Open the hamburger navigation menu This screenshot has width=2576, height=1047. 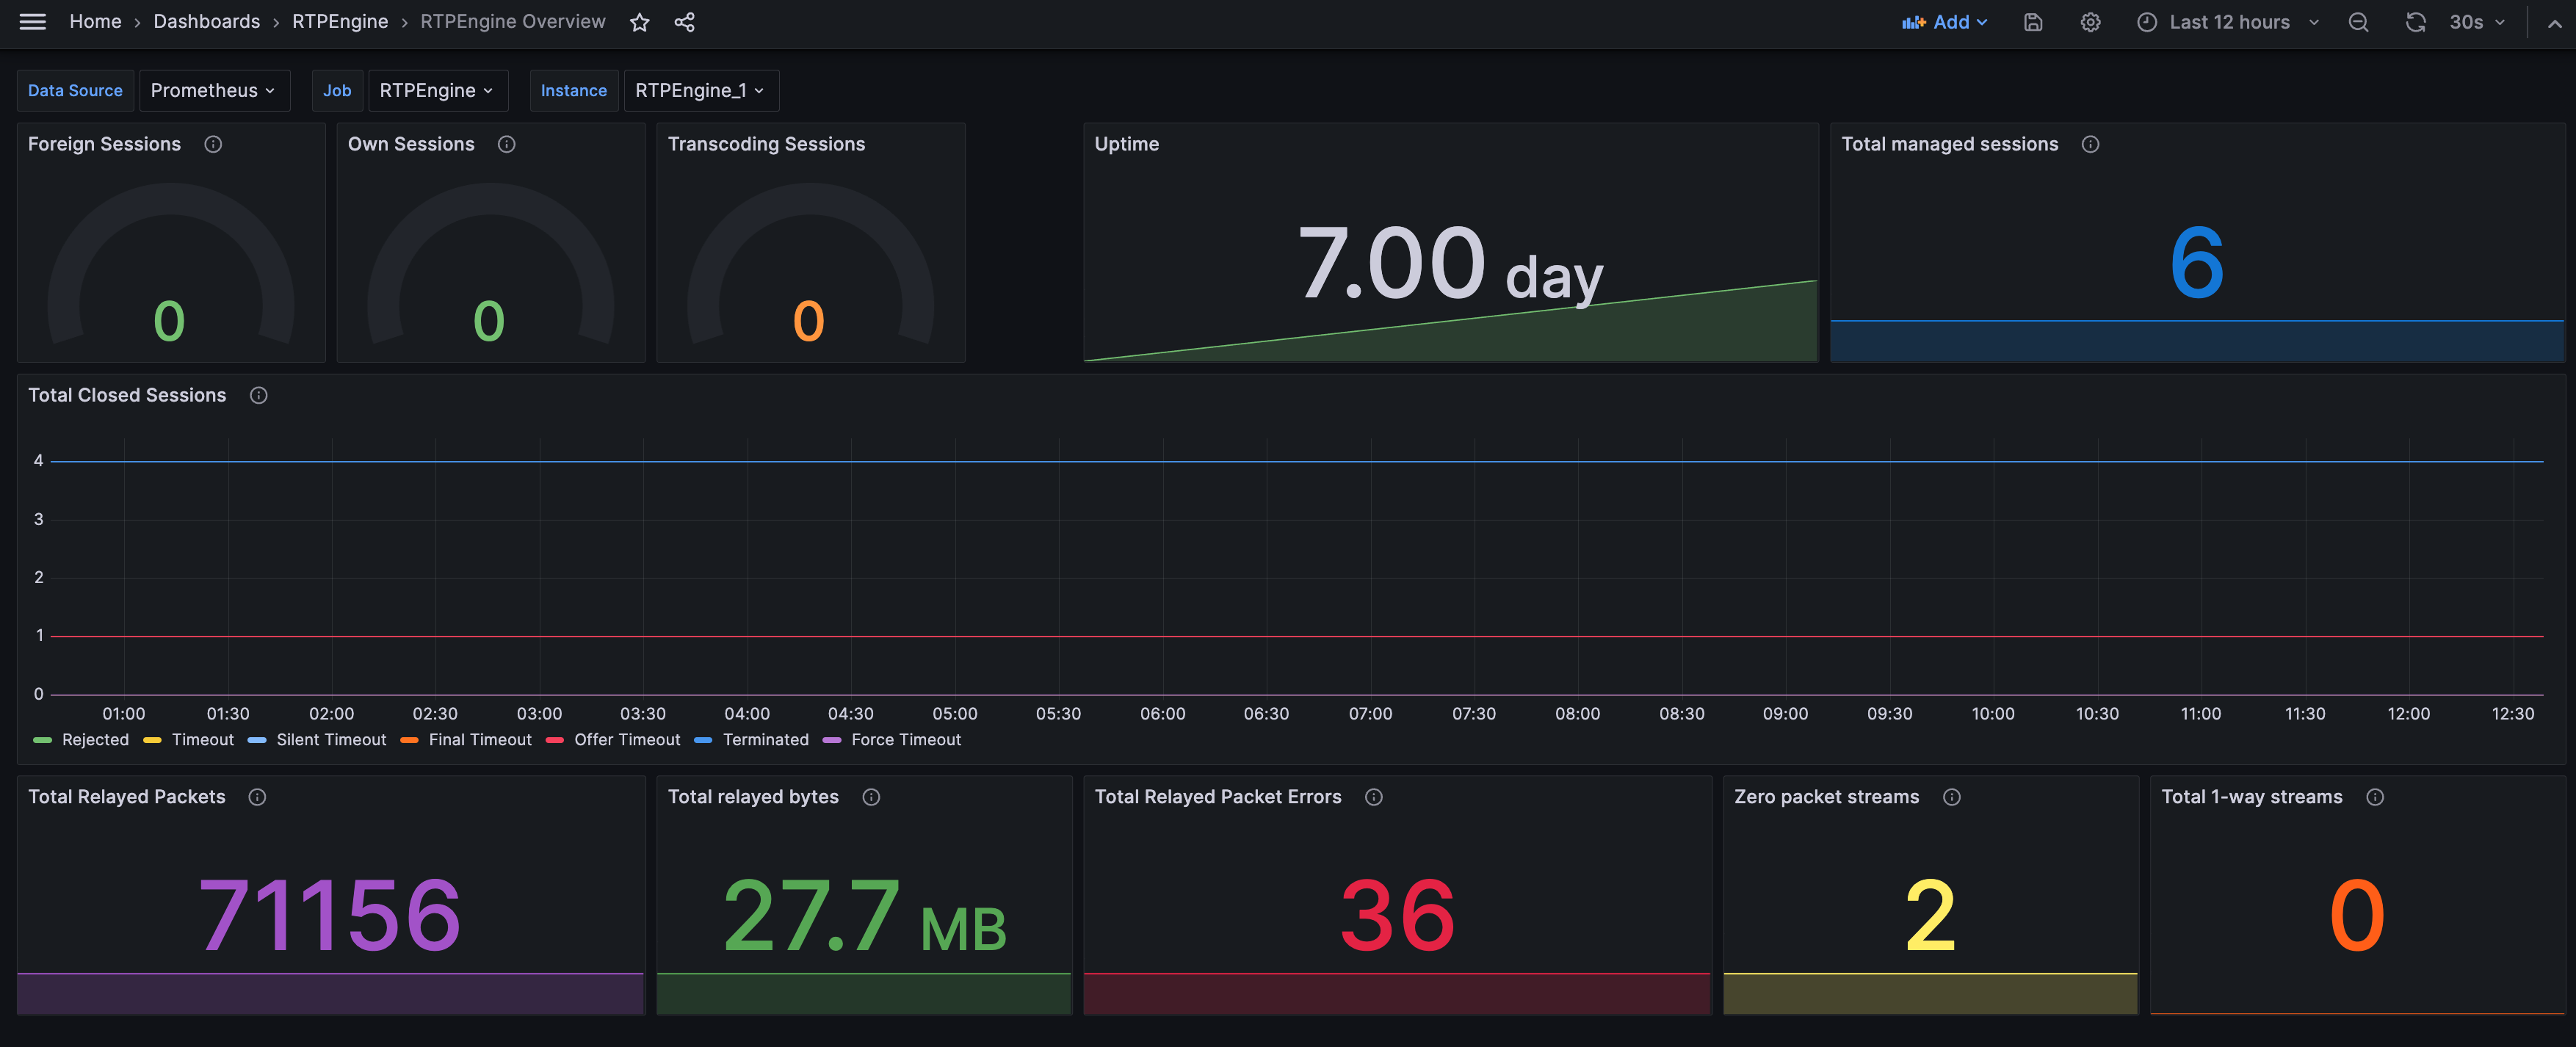(x=32, y=22)
